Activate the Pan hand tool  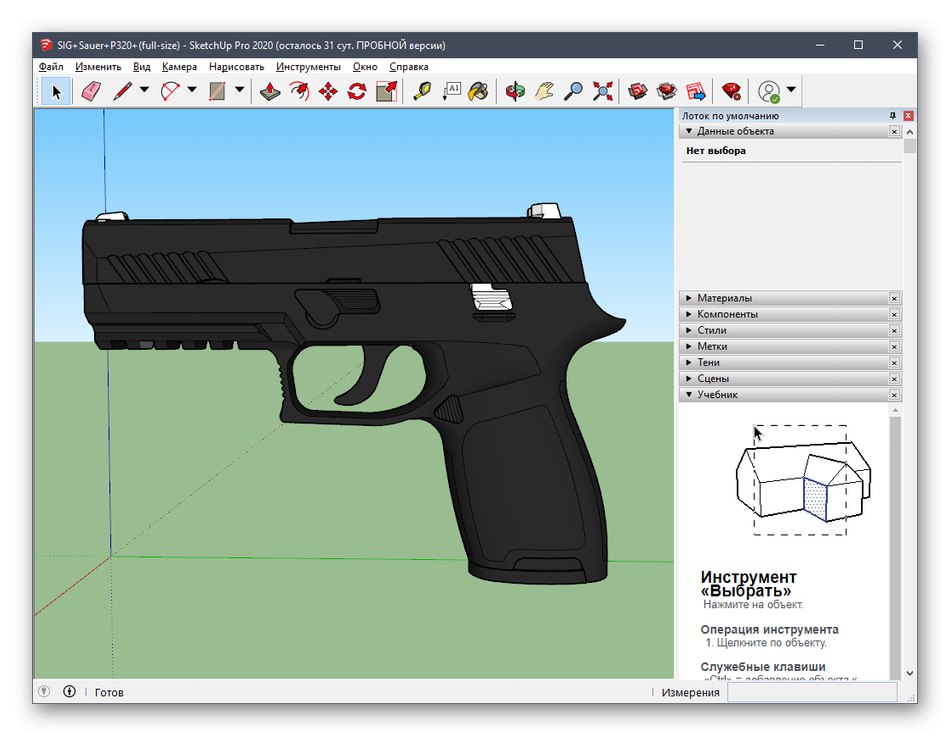[544, 91]
